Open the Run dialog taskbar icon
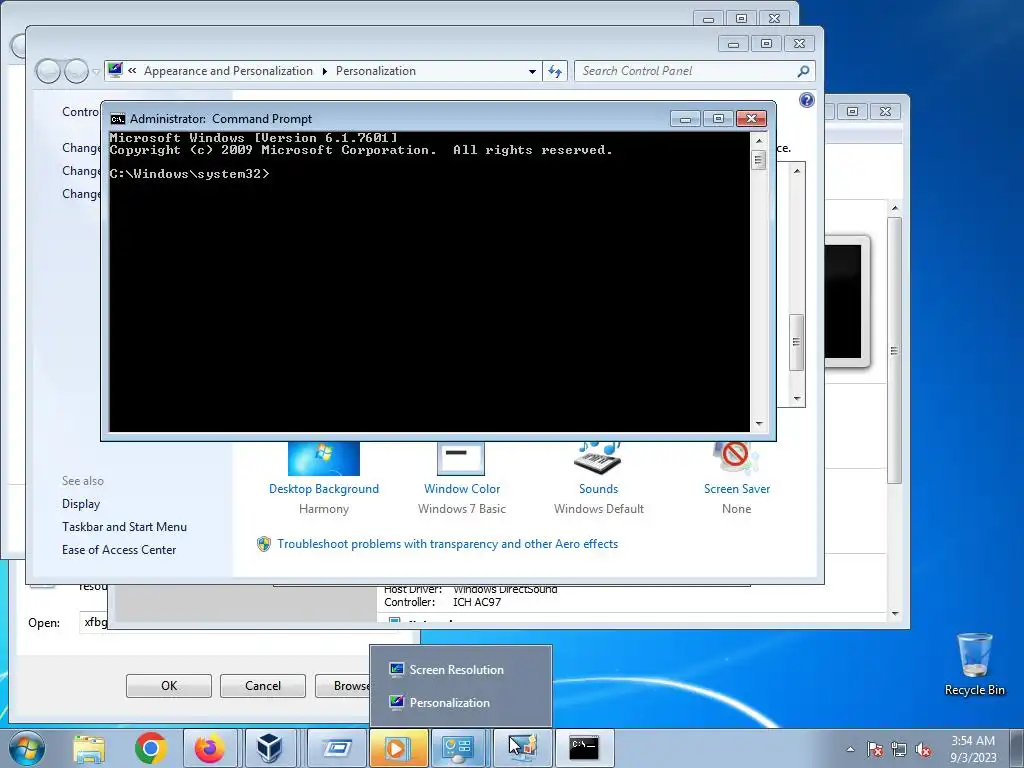1024x768 pixels. pos(337,748)
